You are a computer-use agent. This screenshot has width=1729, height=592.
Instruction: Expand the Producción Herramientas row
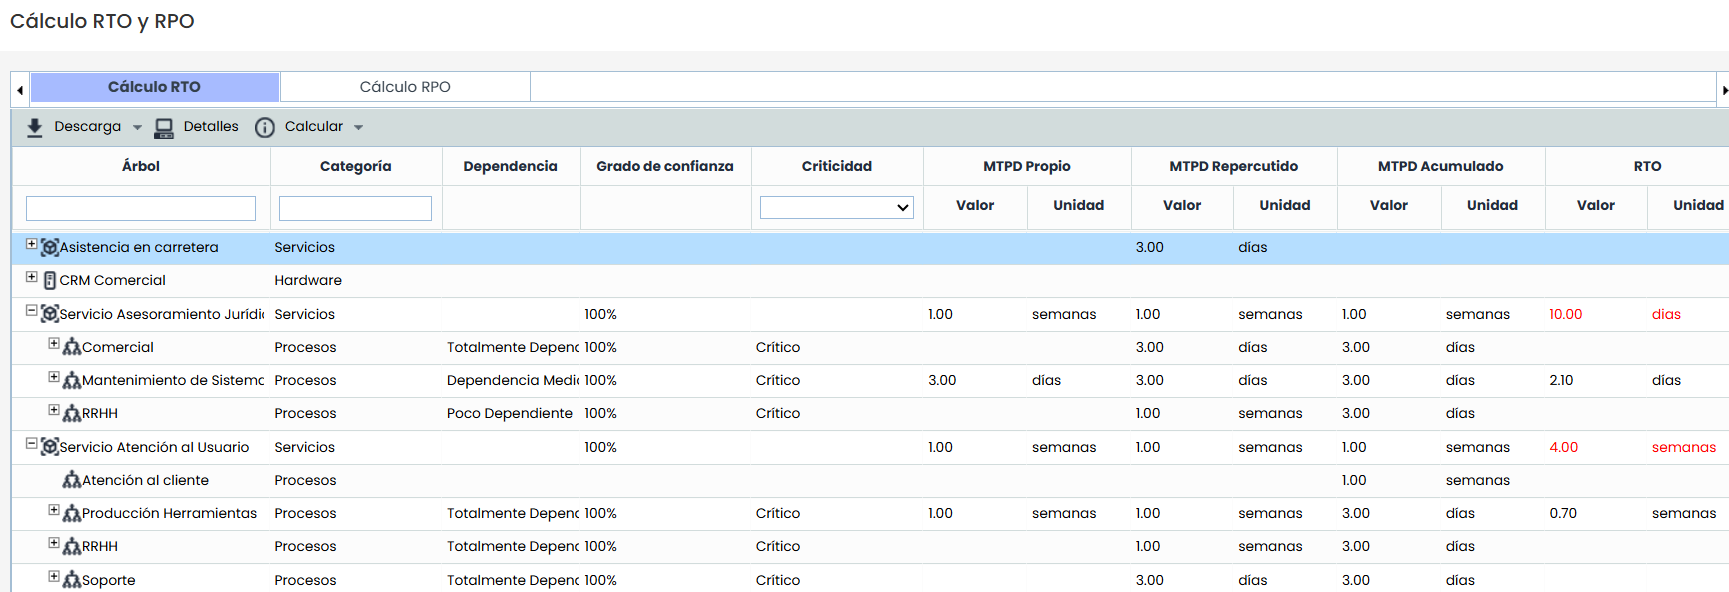[x=54, y=510]
